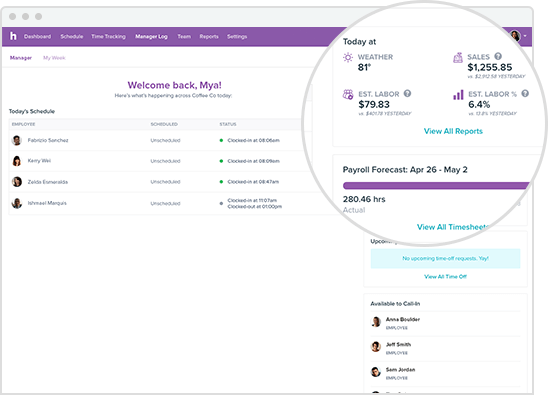Go to the Schedule menu item
The image size is (548, 395).
pyautogui.click(x=72, y=36)
